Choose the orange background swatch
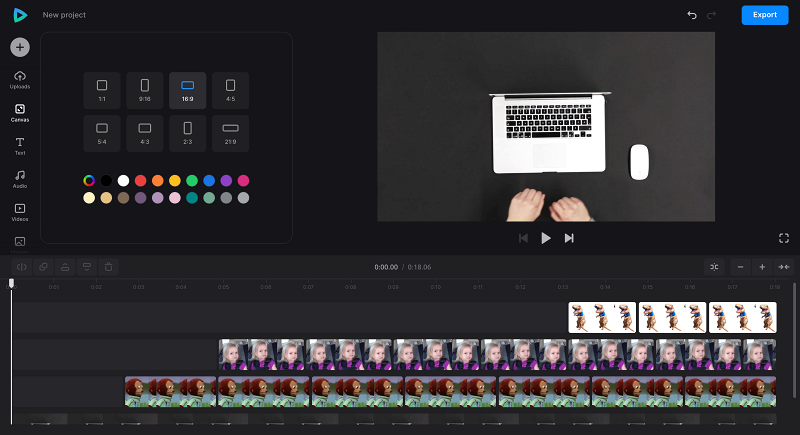 (158, 181)
